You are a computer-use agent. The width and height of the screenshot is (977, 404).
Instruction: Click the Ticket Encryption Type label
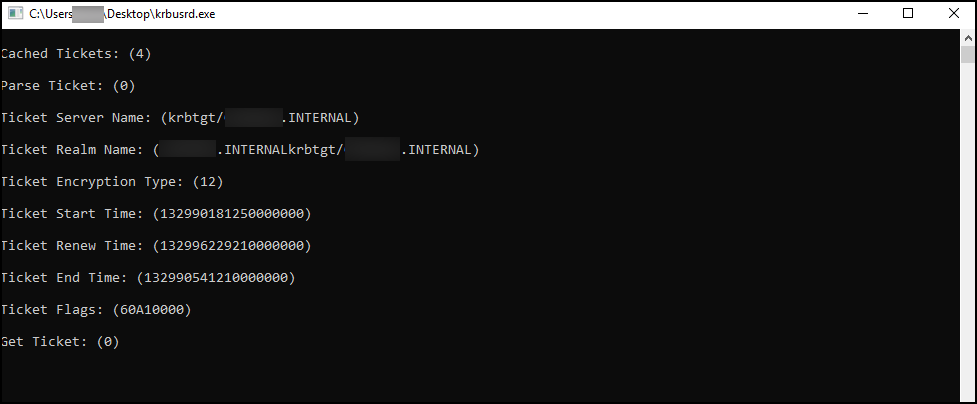93,182
